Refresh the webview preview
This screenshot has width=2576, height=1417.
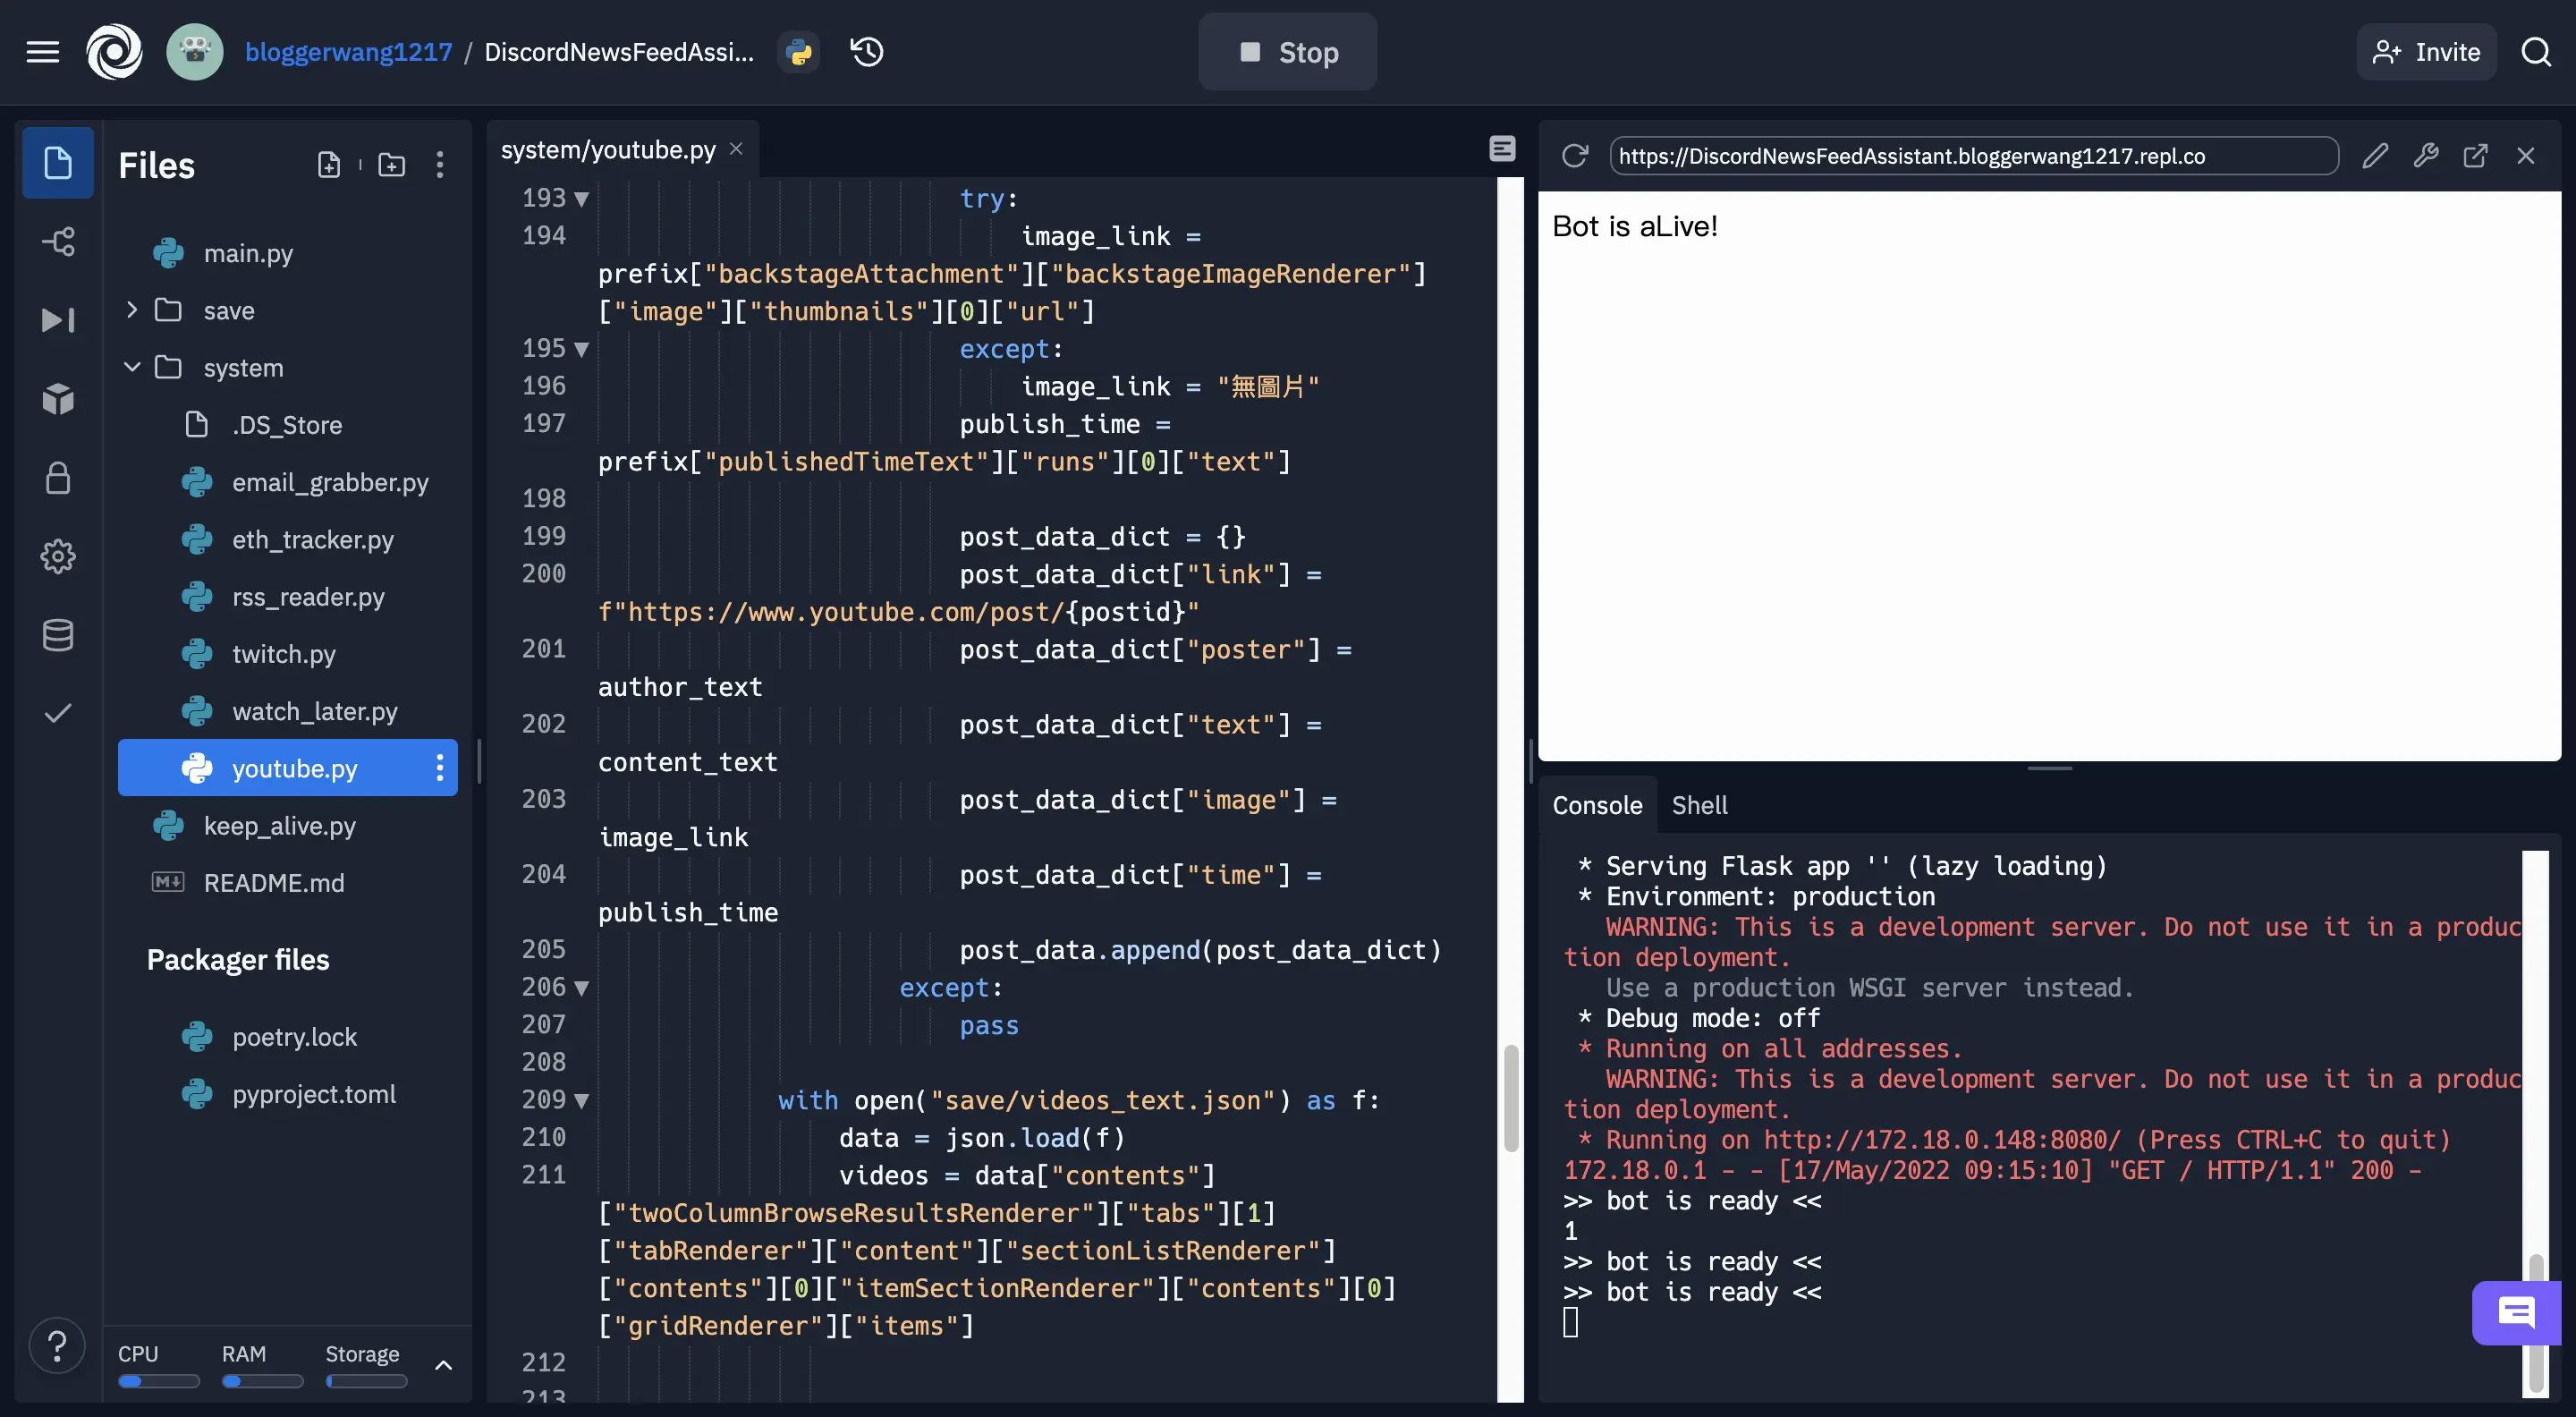[1575, 156]
